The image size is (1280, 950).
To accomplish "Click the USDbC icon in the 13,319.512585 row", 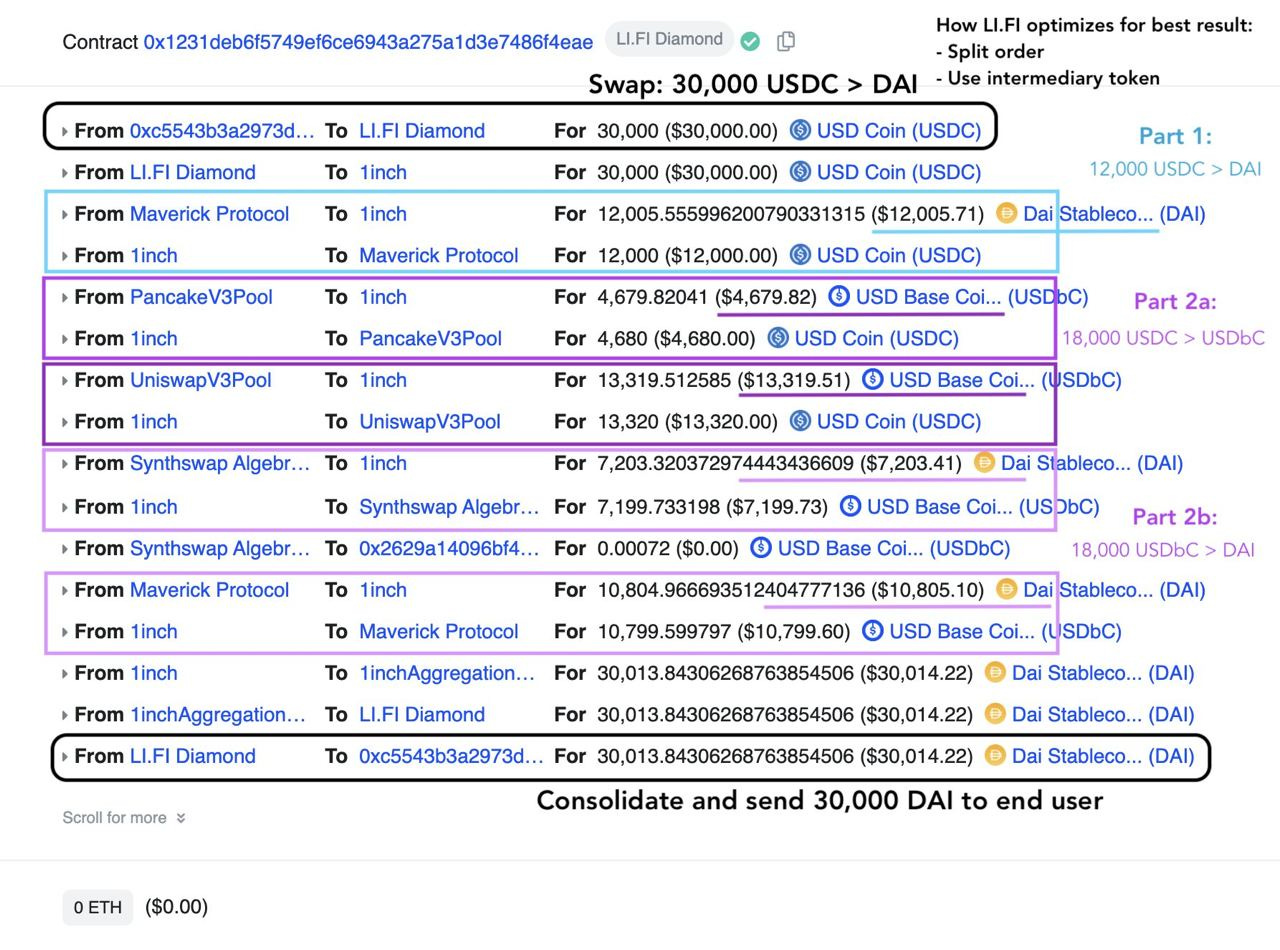I will pyautogui.click(x=872, y=379).
